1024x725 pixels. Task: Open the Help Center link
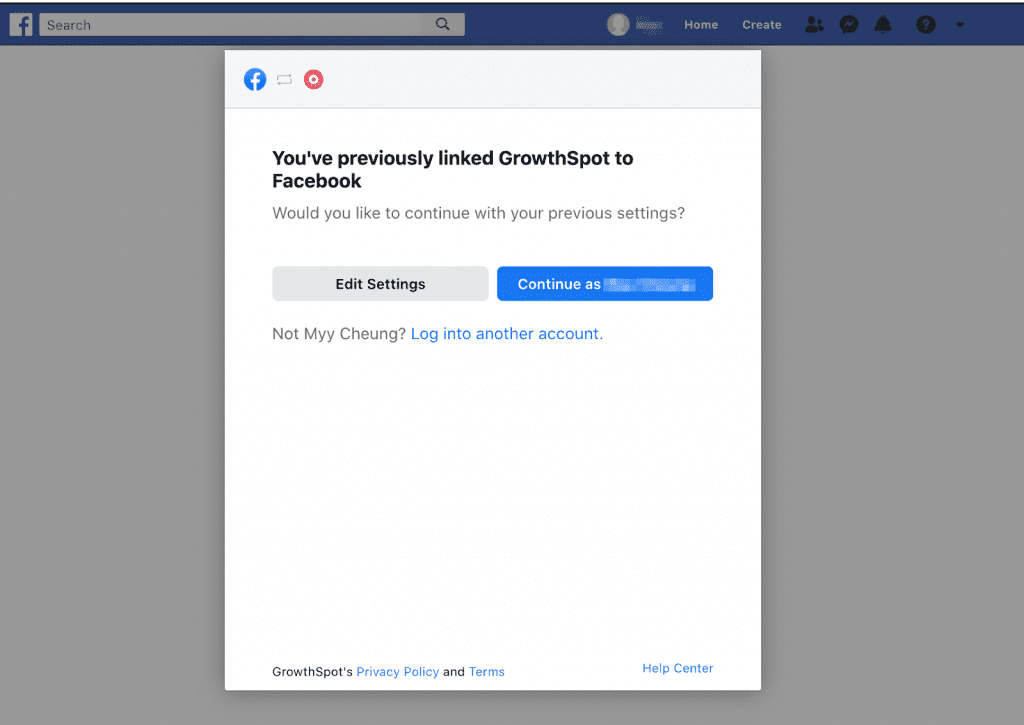[678, 668]
